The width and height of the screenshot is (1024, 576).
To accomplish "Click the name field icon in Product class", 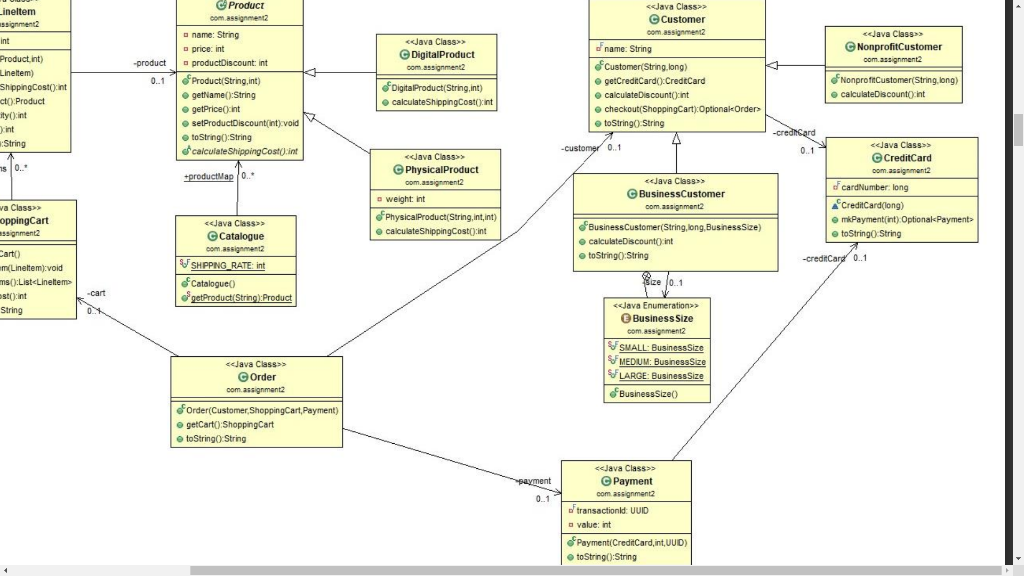I will click(x=185, y=33).
